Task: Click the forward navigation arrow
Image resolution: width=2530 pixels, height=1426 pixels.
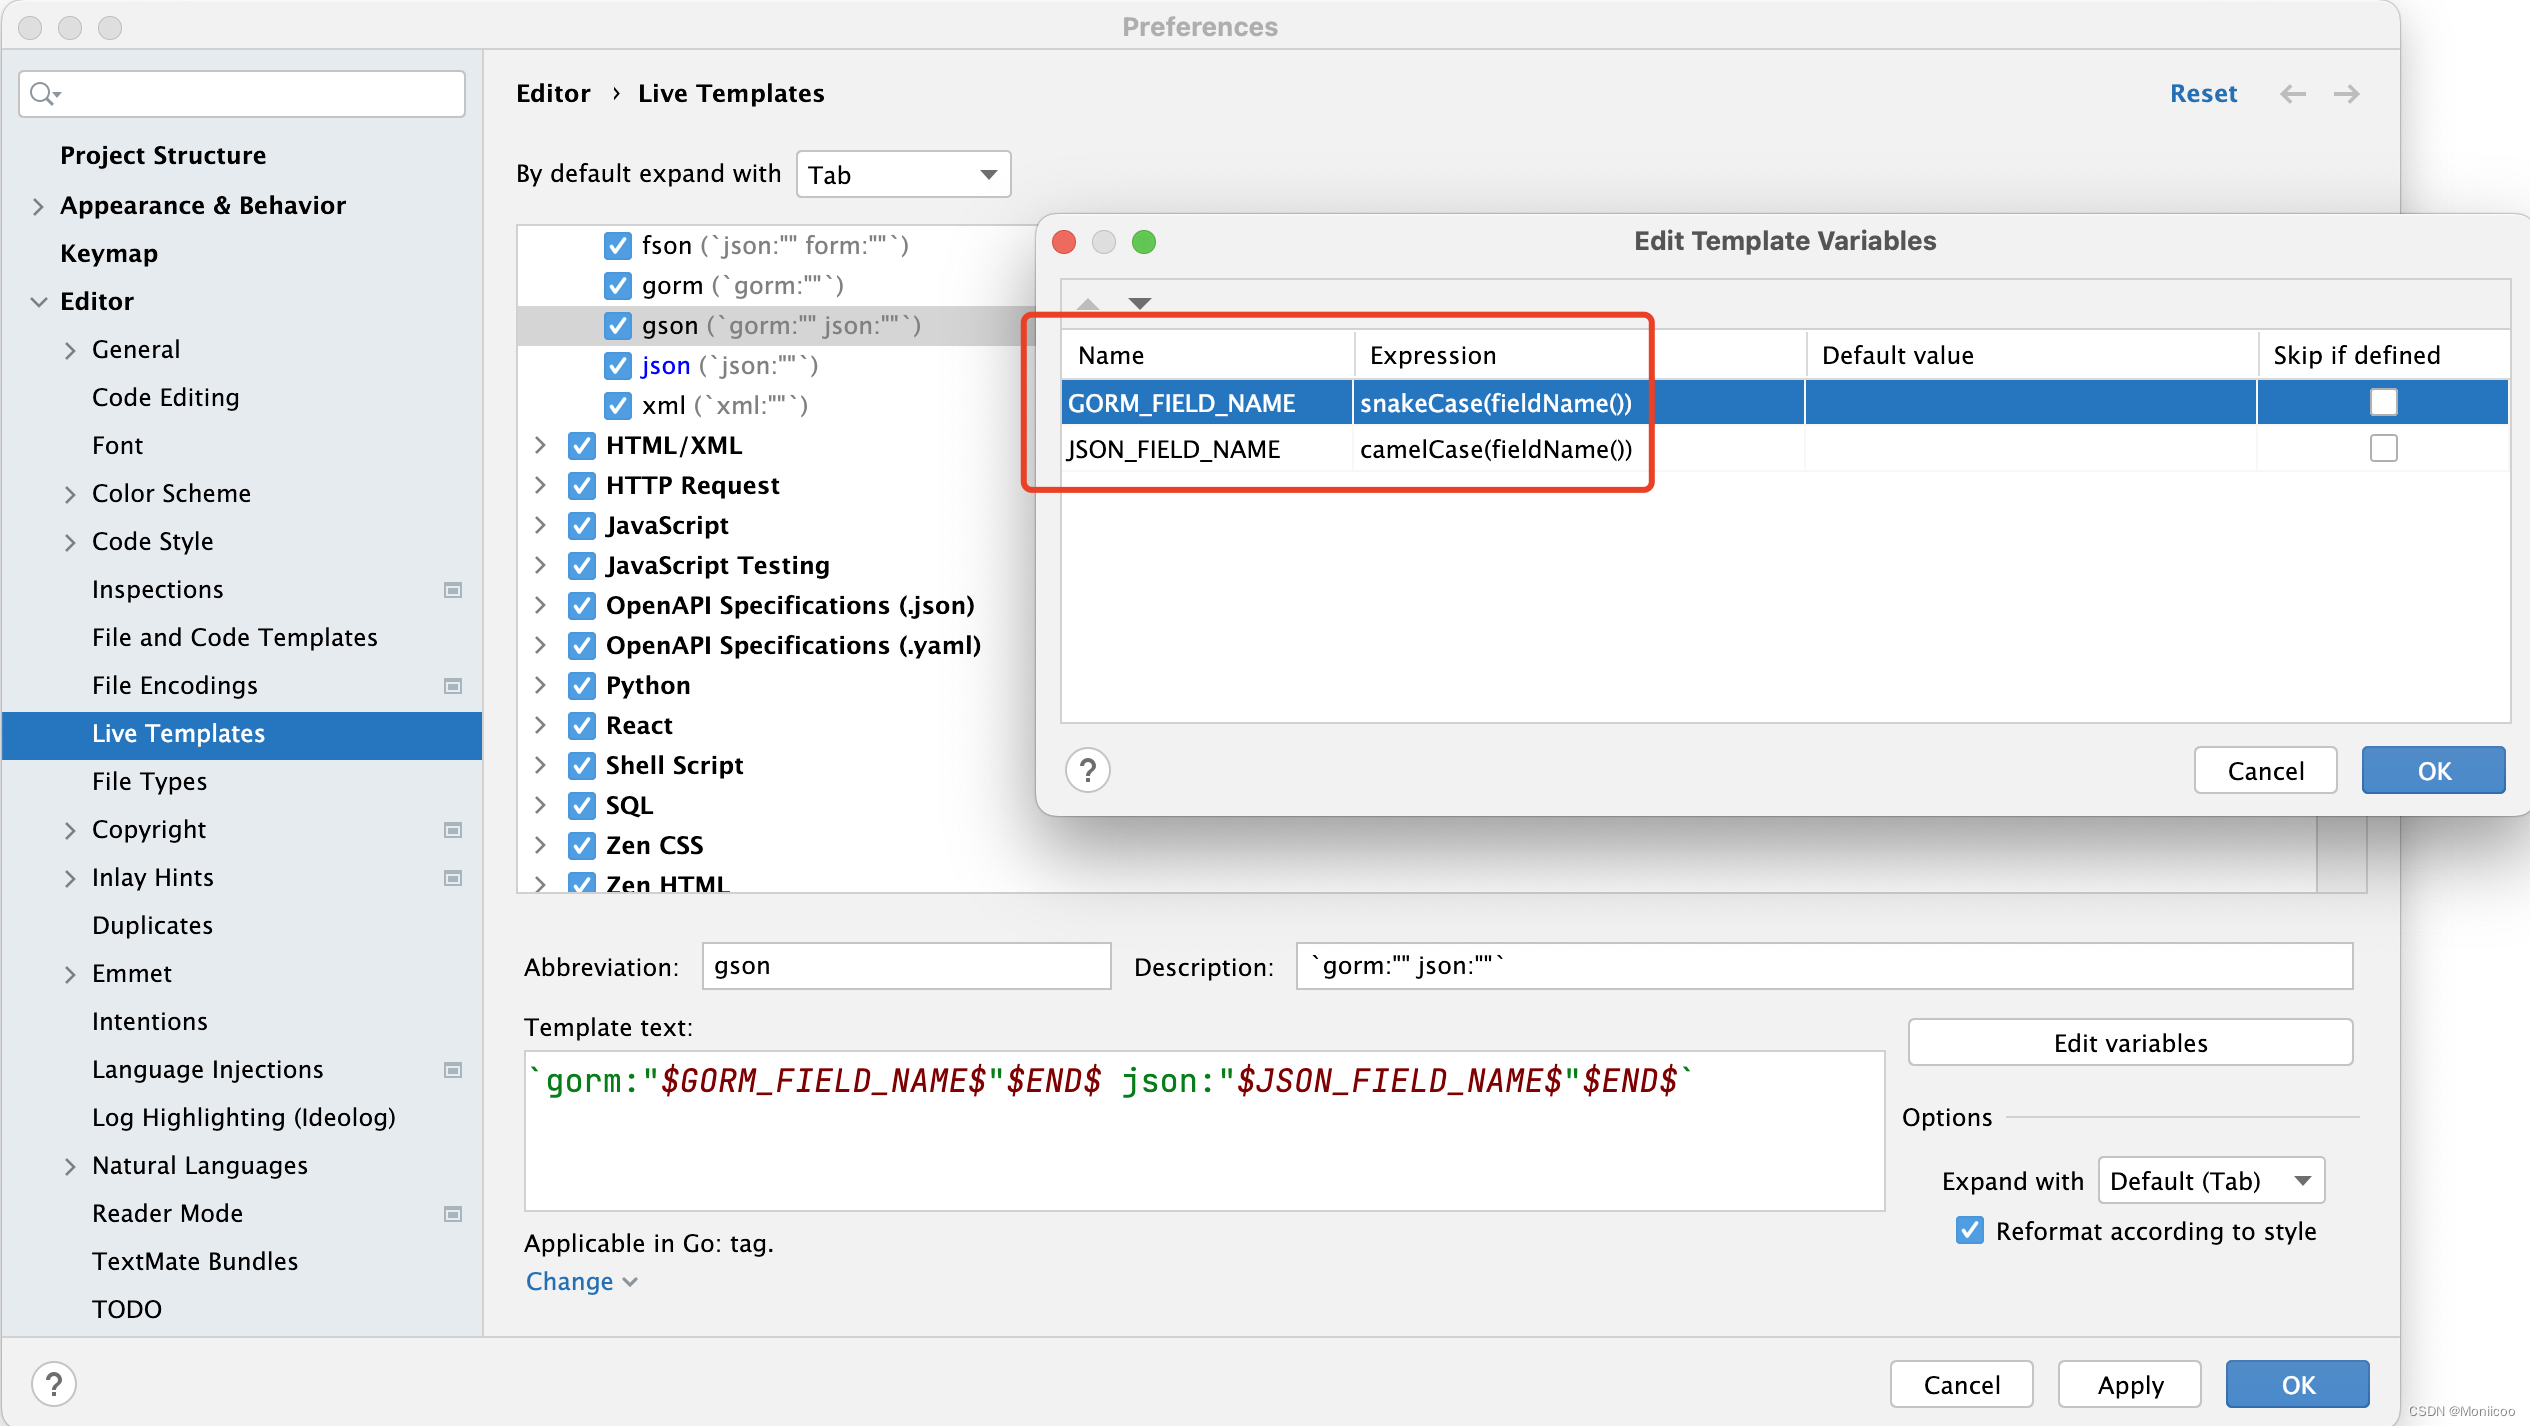Action: [2346, 94]
